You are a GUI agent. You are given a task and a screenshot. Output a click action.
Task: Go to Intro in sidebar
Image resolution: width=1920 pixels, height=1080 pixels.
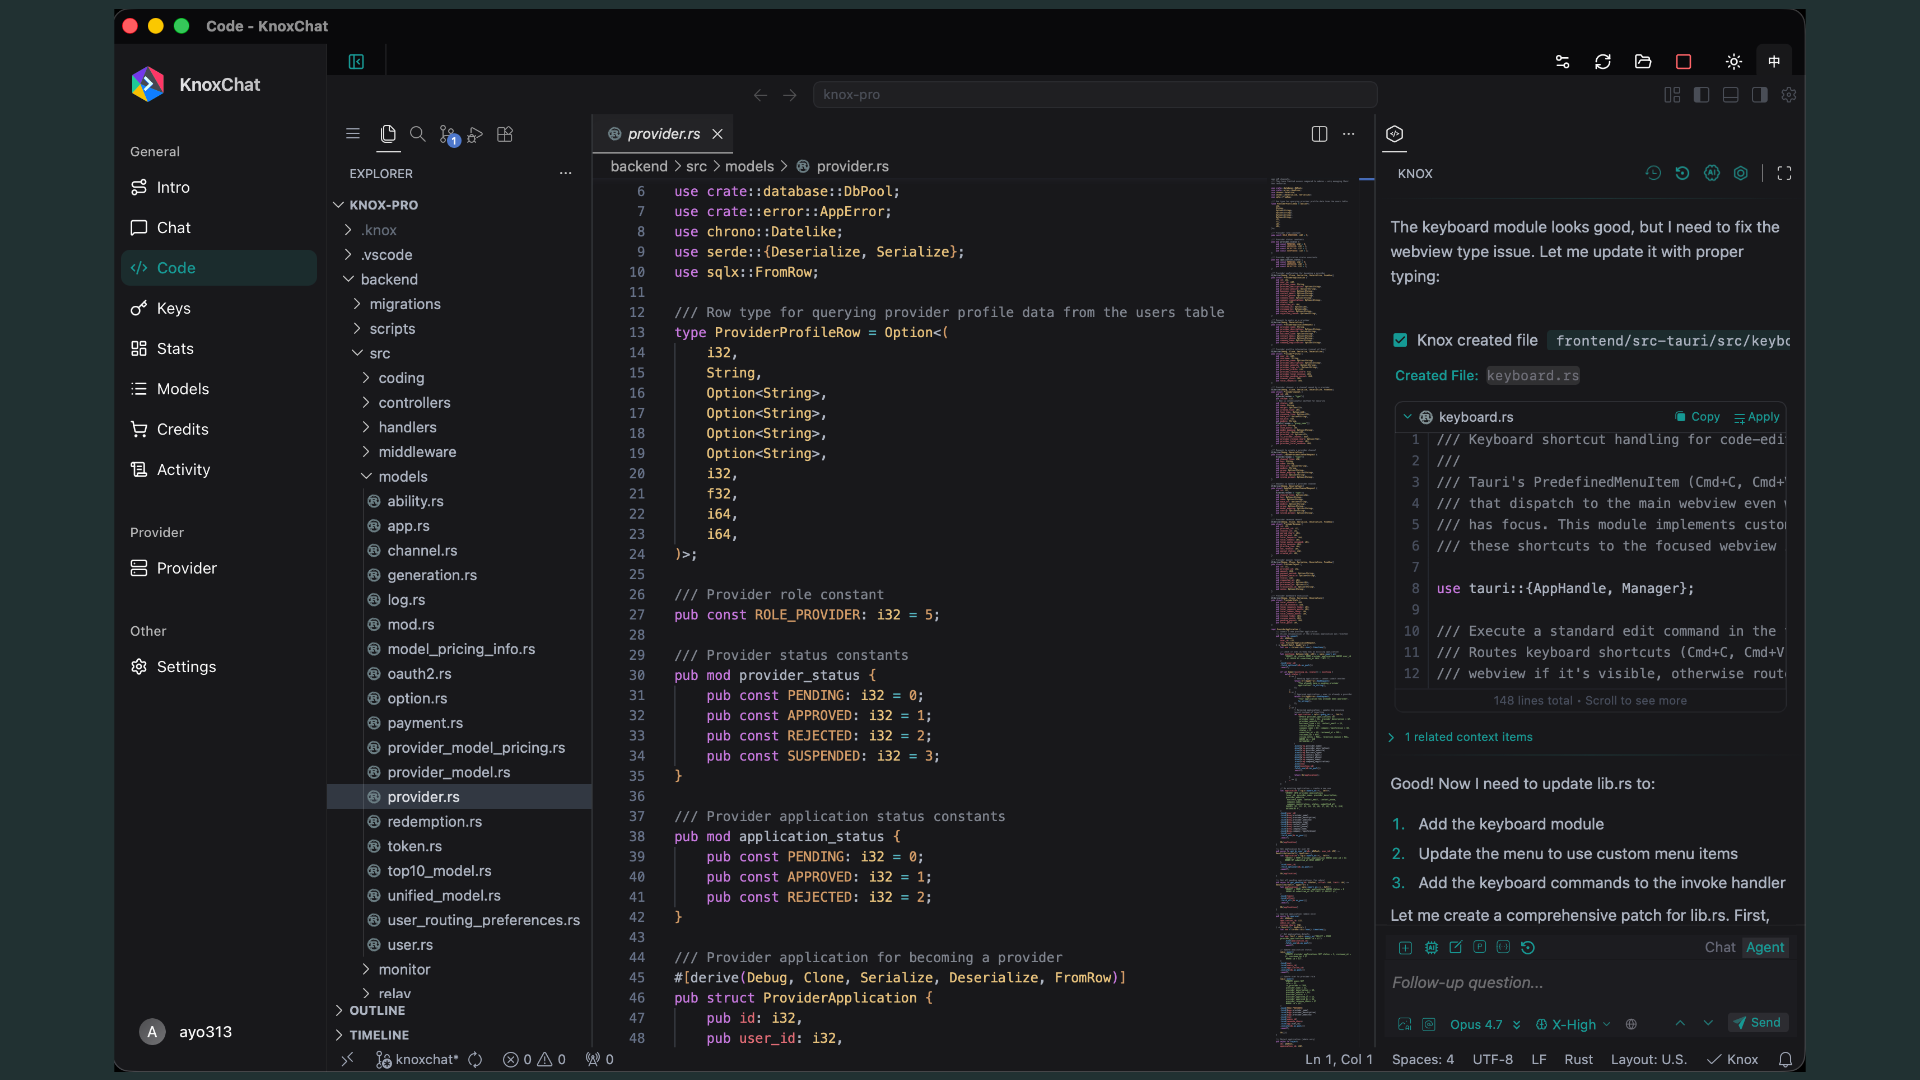click(x=218, y=188)
